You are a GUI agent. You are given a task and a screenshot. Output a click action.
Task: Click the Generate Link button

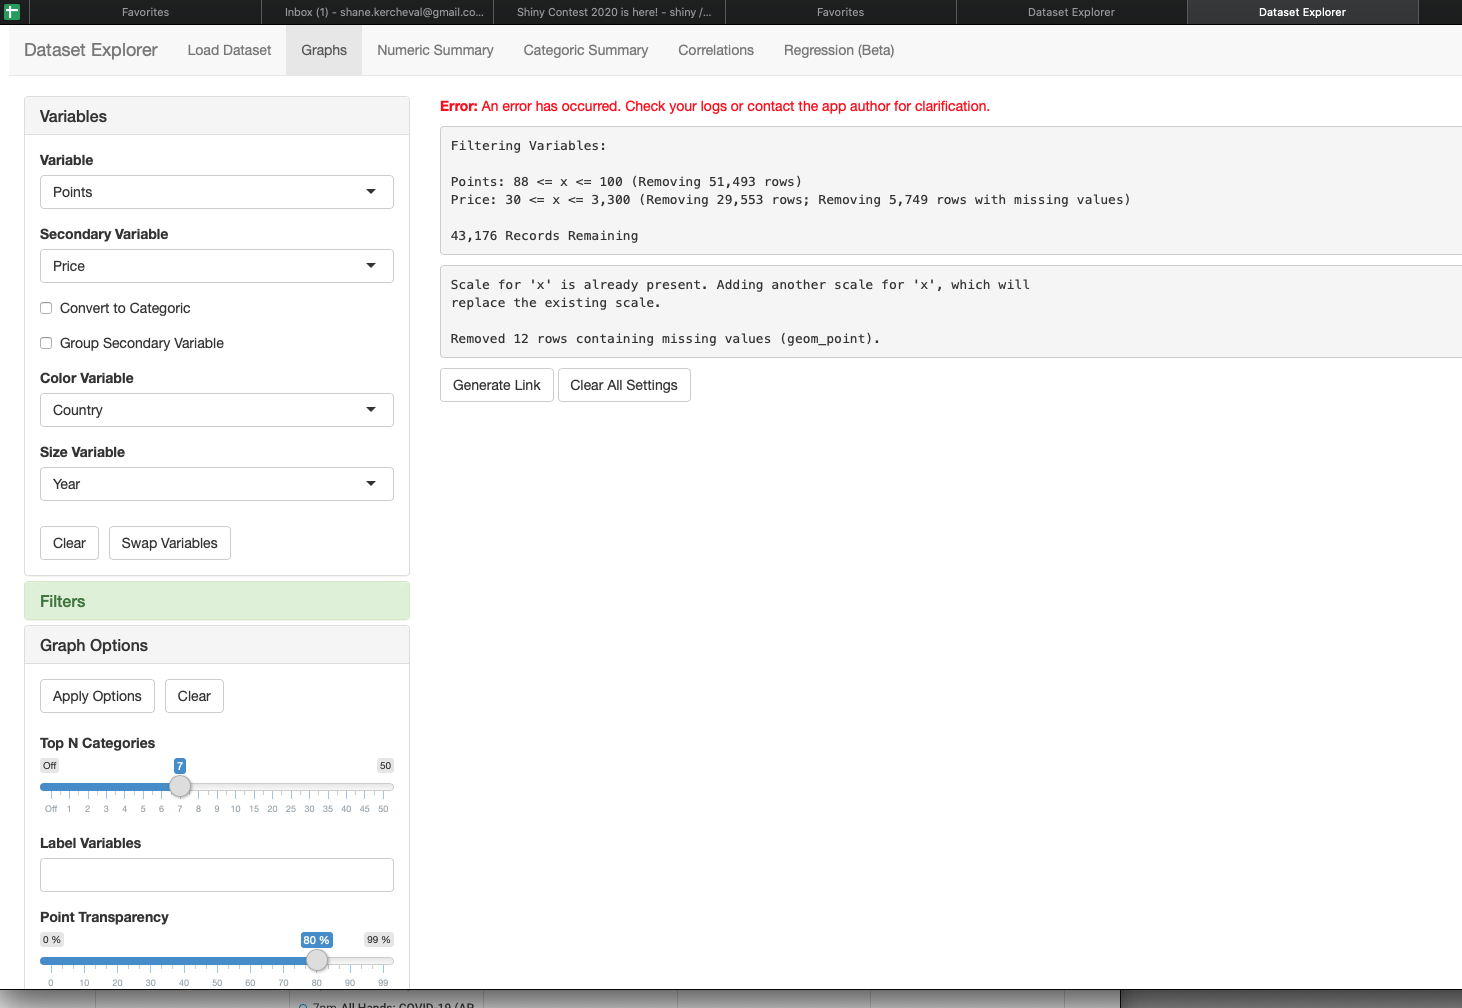pos(496,385)
